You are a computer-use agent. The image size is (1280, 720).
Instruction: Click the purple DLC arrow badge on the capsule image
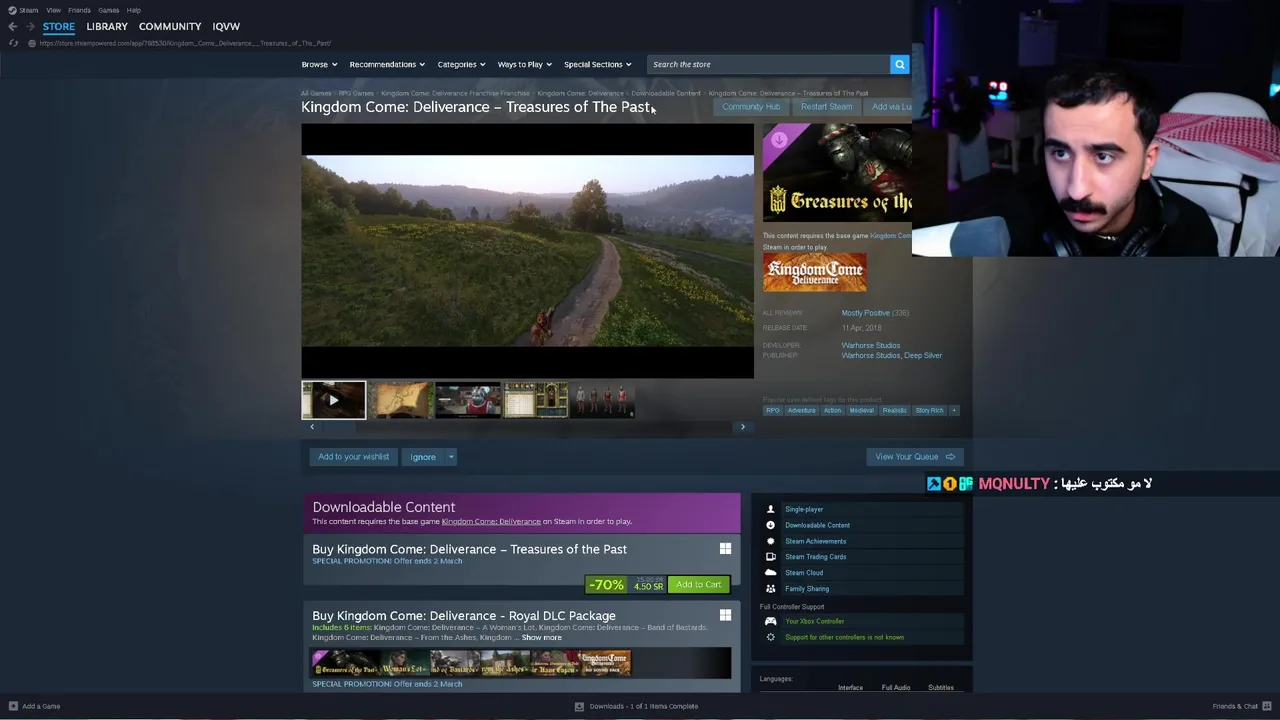(x=779, y=139)
